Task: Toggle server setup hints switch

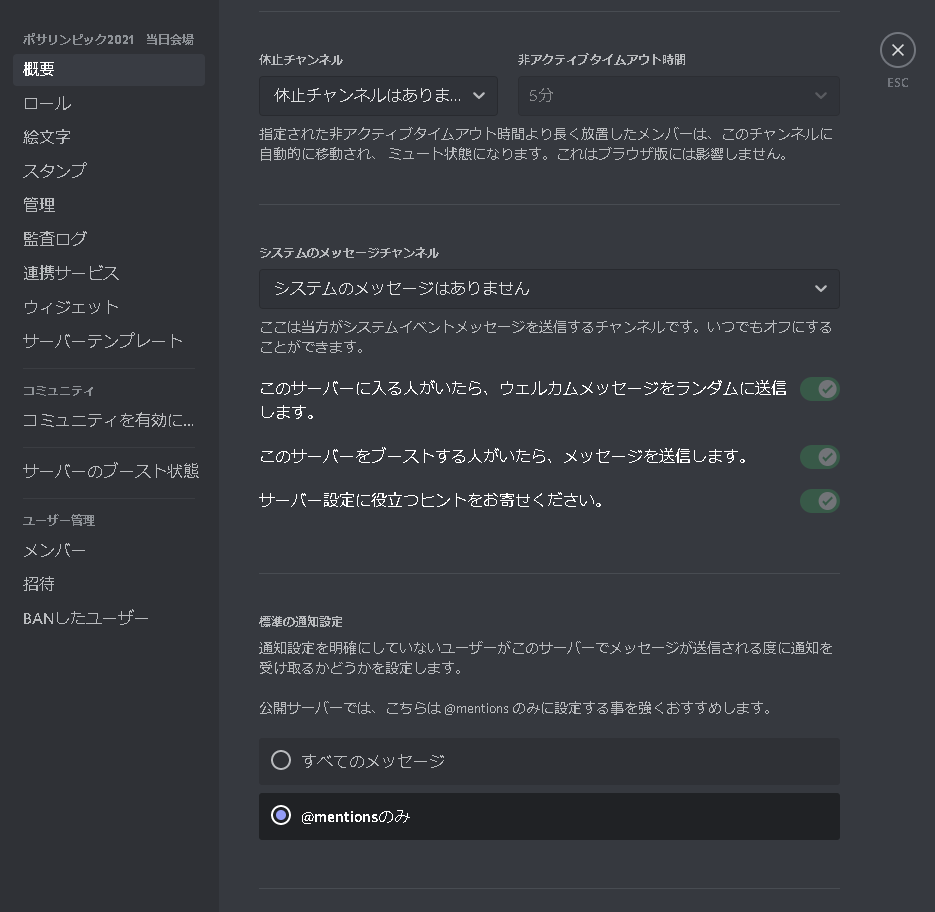Action: point(820,501)
